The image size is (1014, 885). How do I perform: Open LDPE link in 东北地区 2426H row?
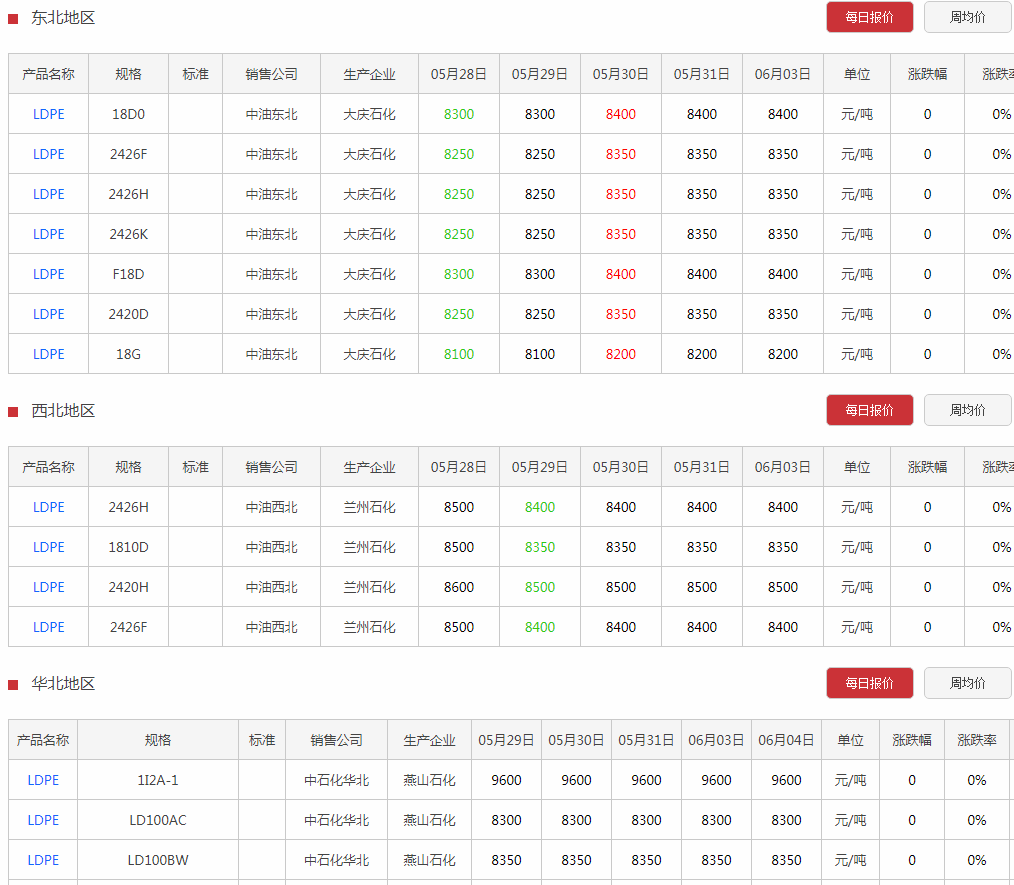pos(49,195)
